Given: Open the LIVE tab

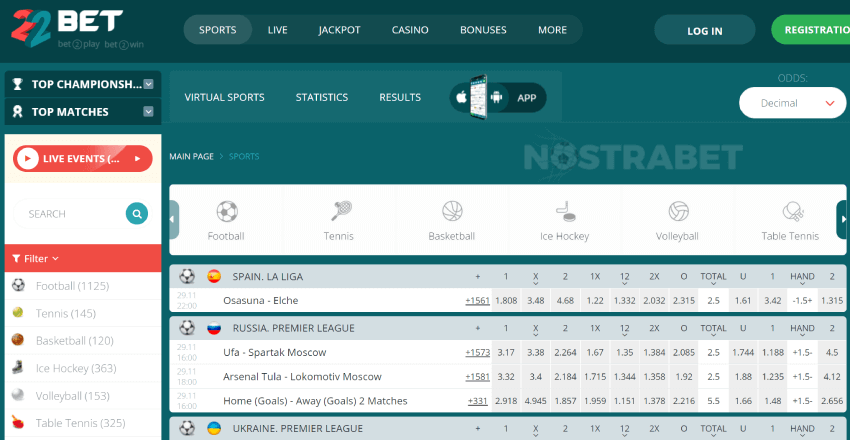Looking at the screenshot, I should (278, 30).
